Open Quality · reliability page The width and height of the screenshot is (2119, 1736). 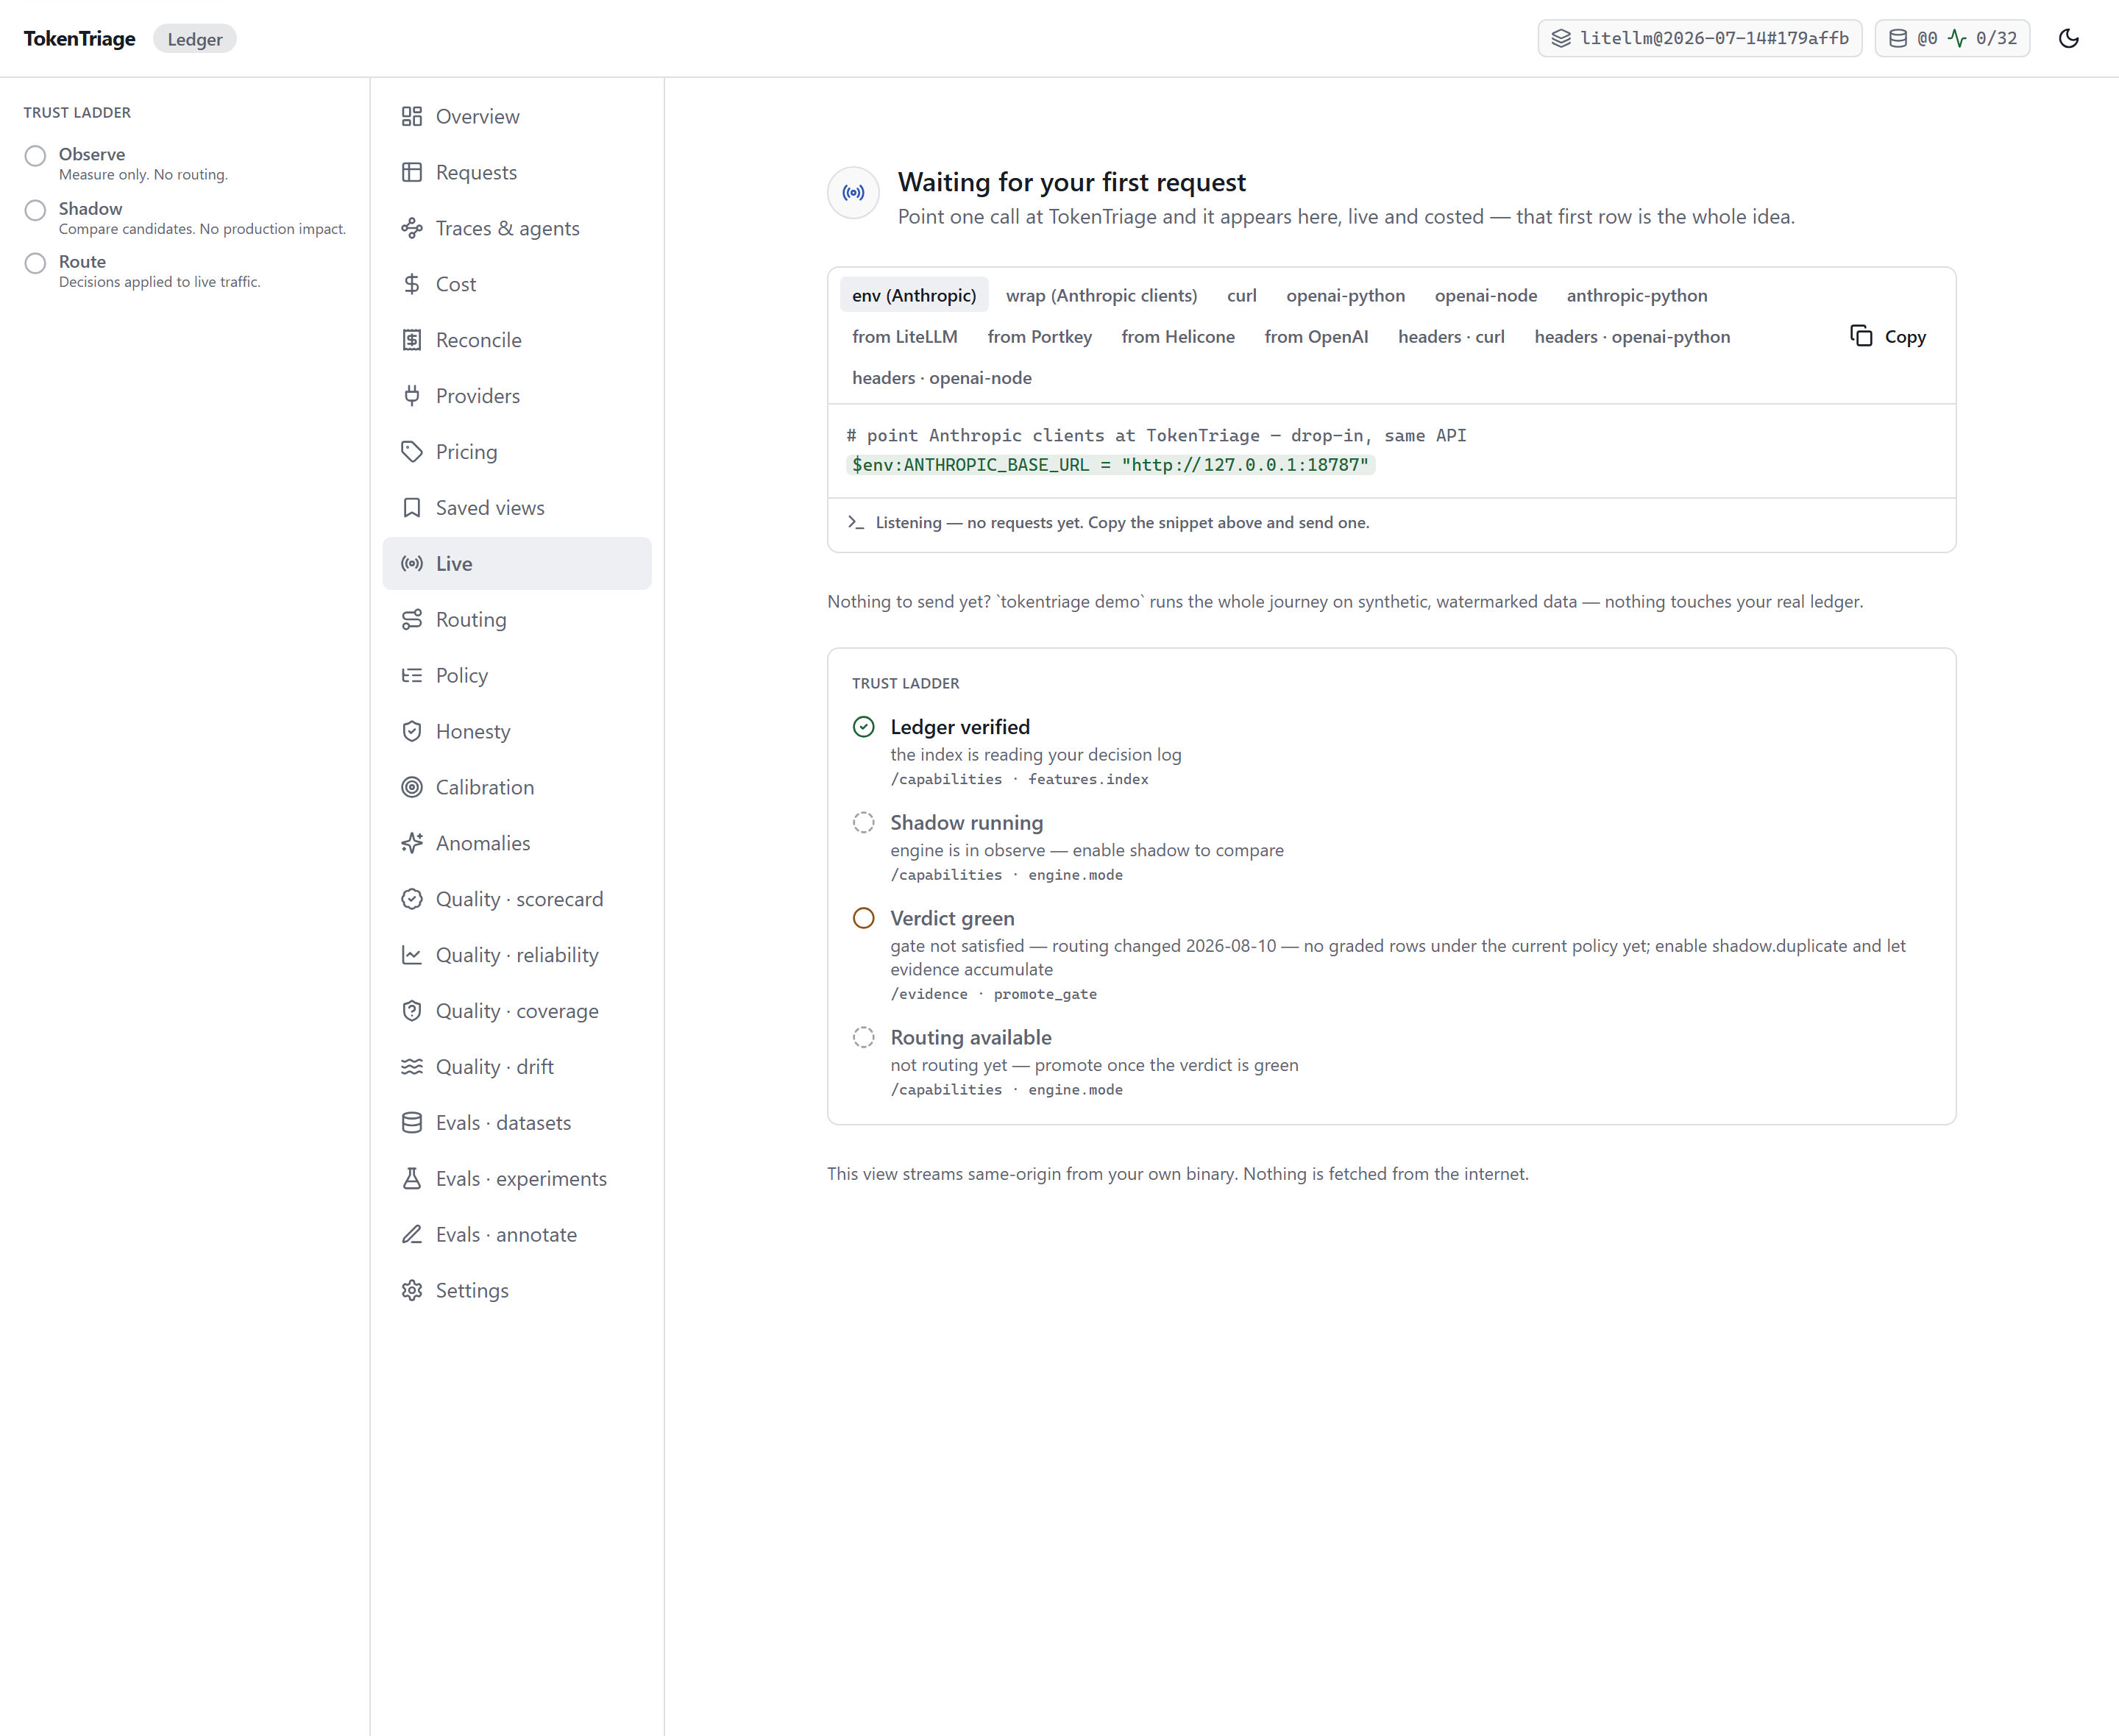tap(517, 955)
